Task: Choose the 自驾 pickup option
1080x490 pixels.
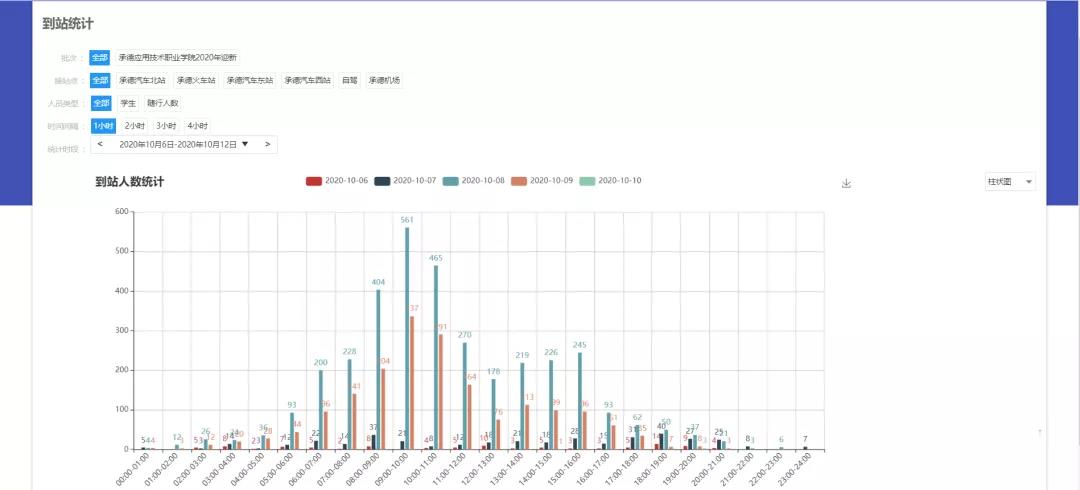Action: (349, 80)
